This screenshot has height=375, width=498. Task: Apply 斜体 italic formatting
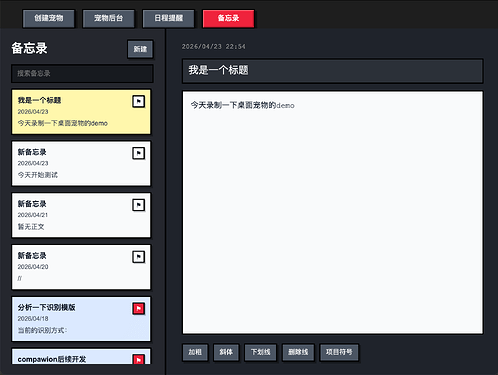[x=226, y=352]
